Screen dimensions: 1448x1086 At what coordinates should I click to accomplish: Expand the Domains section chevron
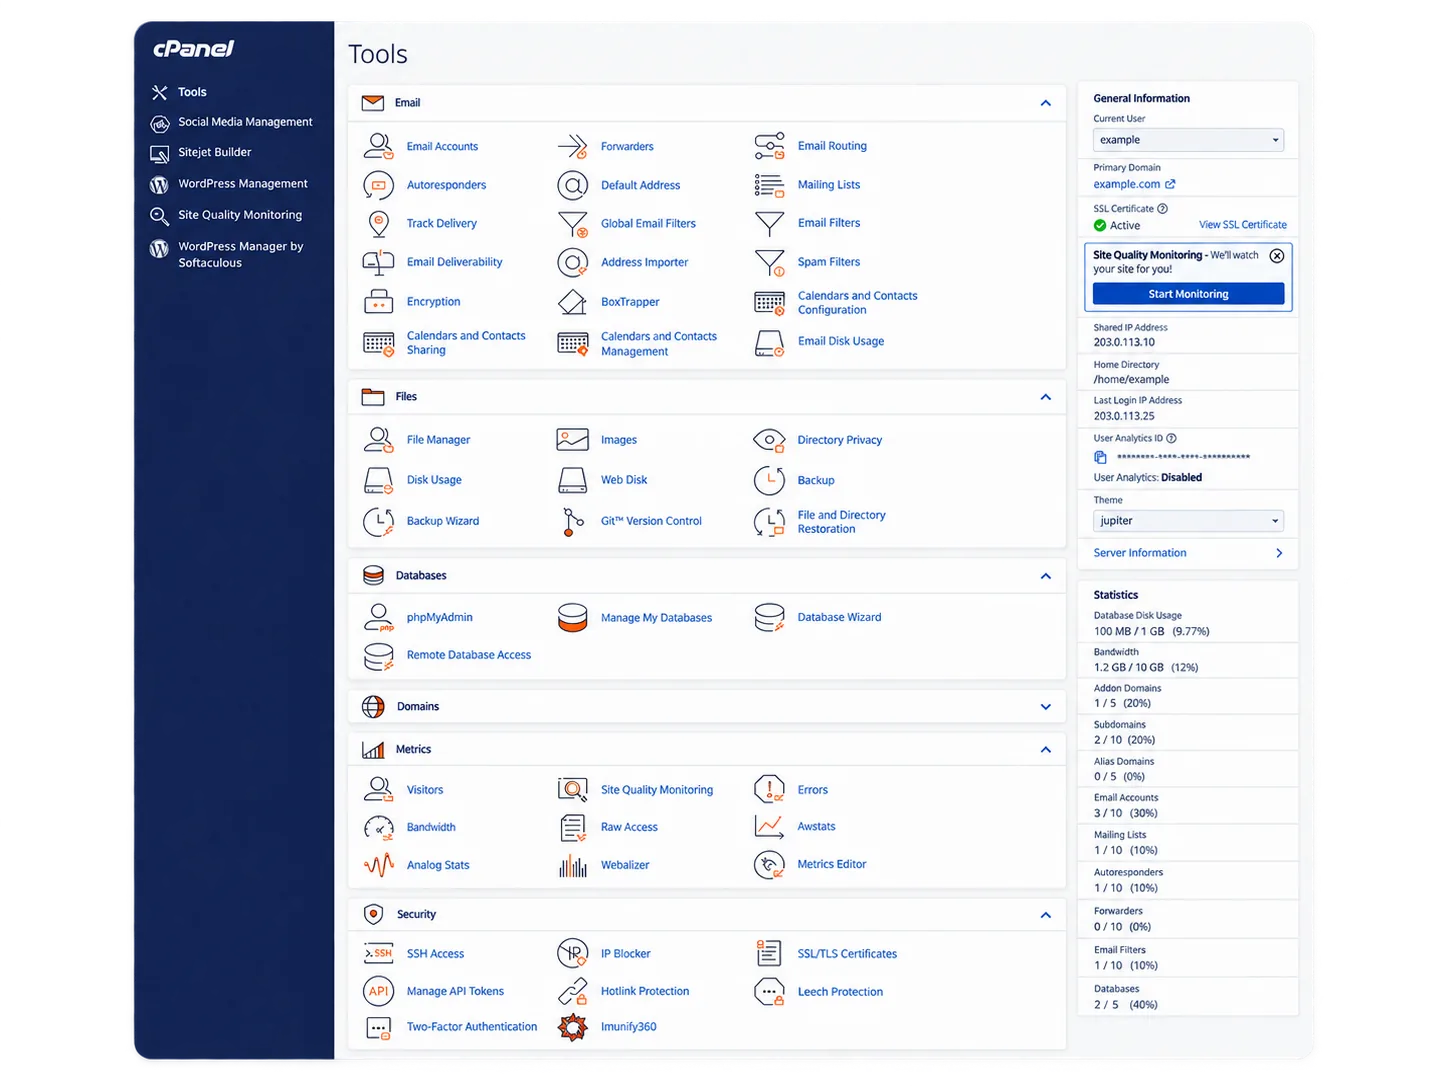(x=1045, y=707)
